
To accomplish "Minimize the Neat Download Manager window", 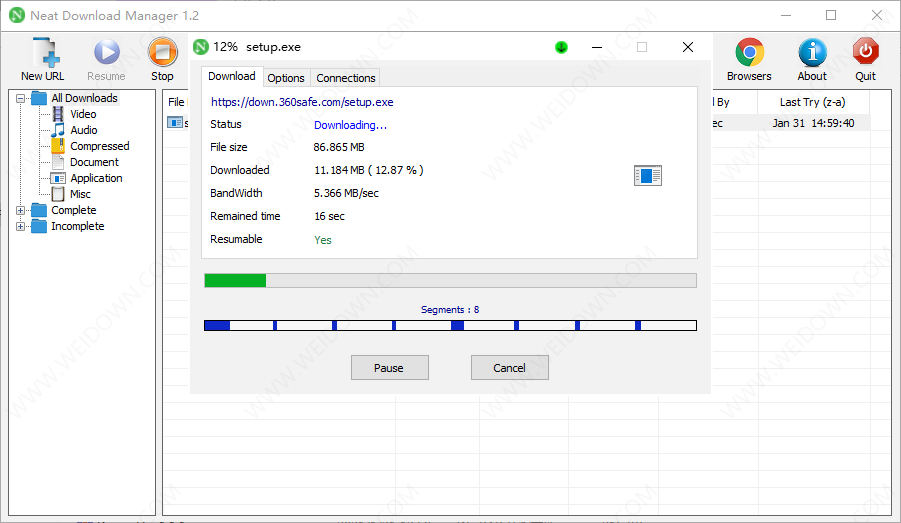I will 786,16.
